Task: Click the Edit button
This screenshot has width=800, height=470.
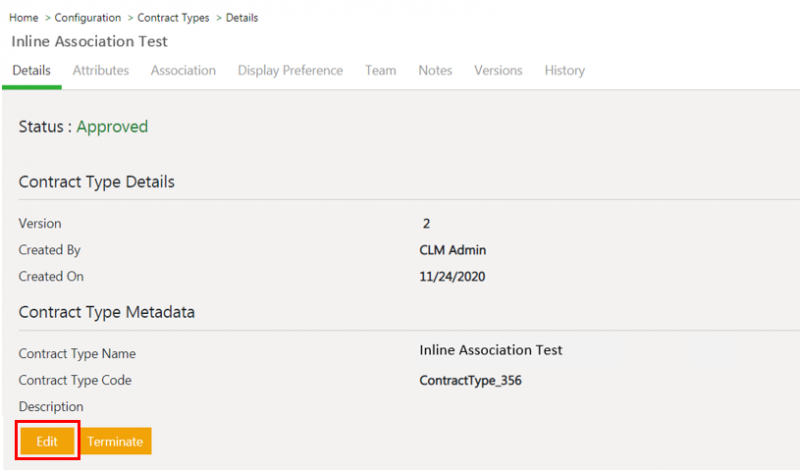Action: coord(47,441)
